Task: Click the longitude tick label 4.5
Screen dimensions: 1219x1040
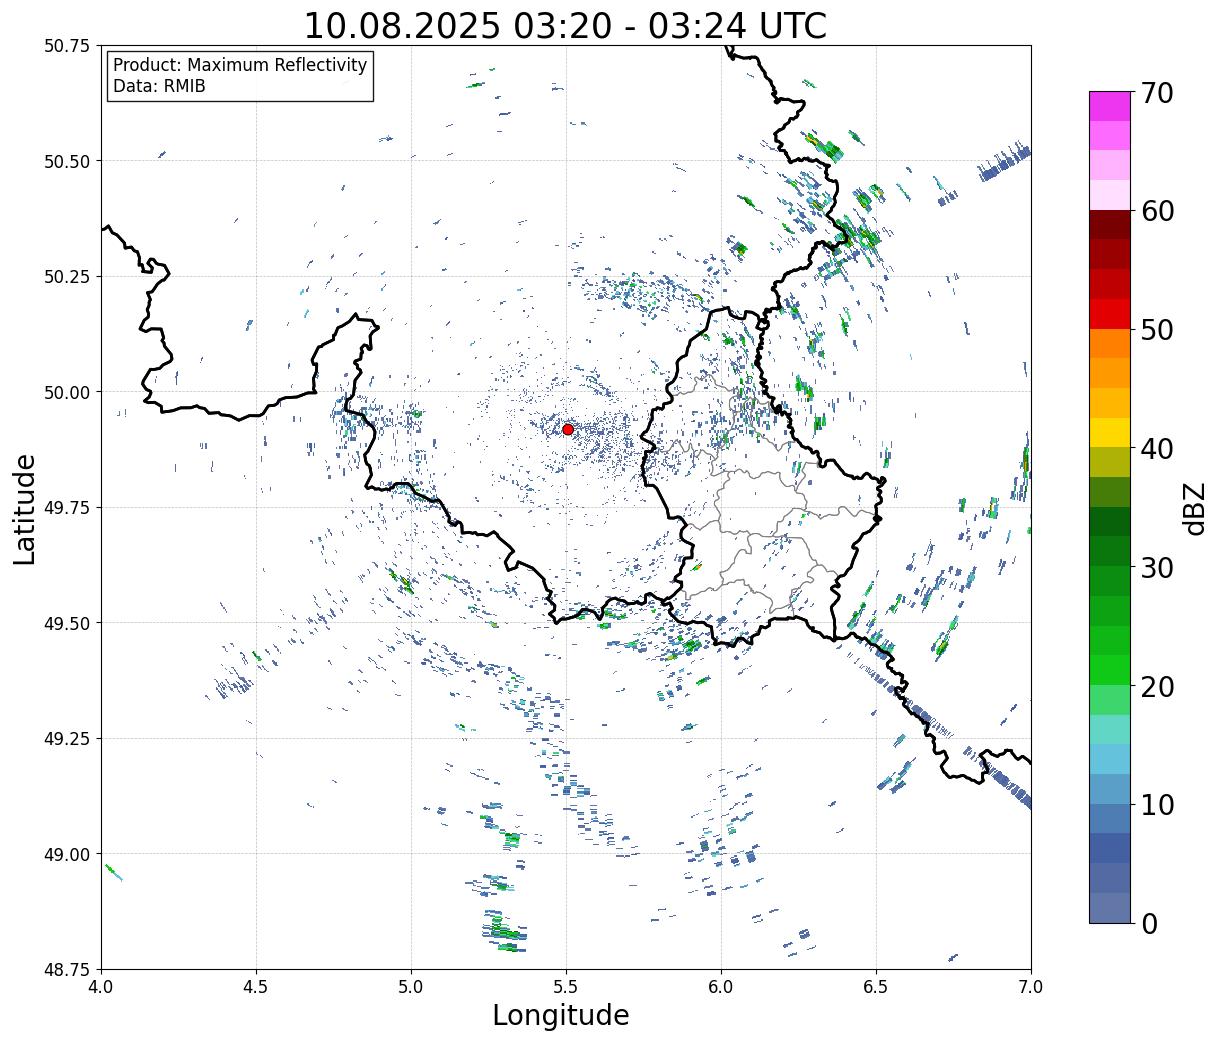Action: [256, 987]
